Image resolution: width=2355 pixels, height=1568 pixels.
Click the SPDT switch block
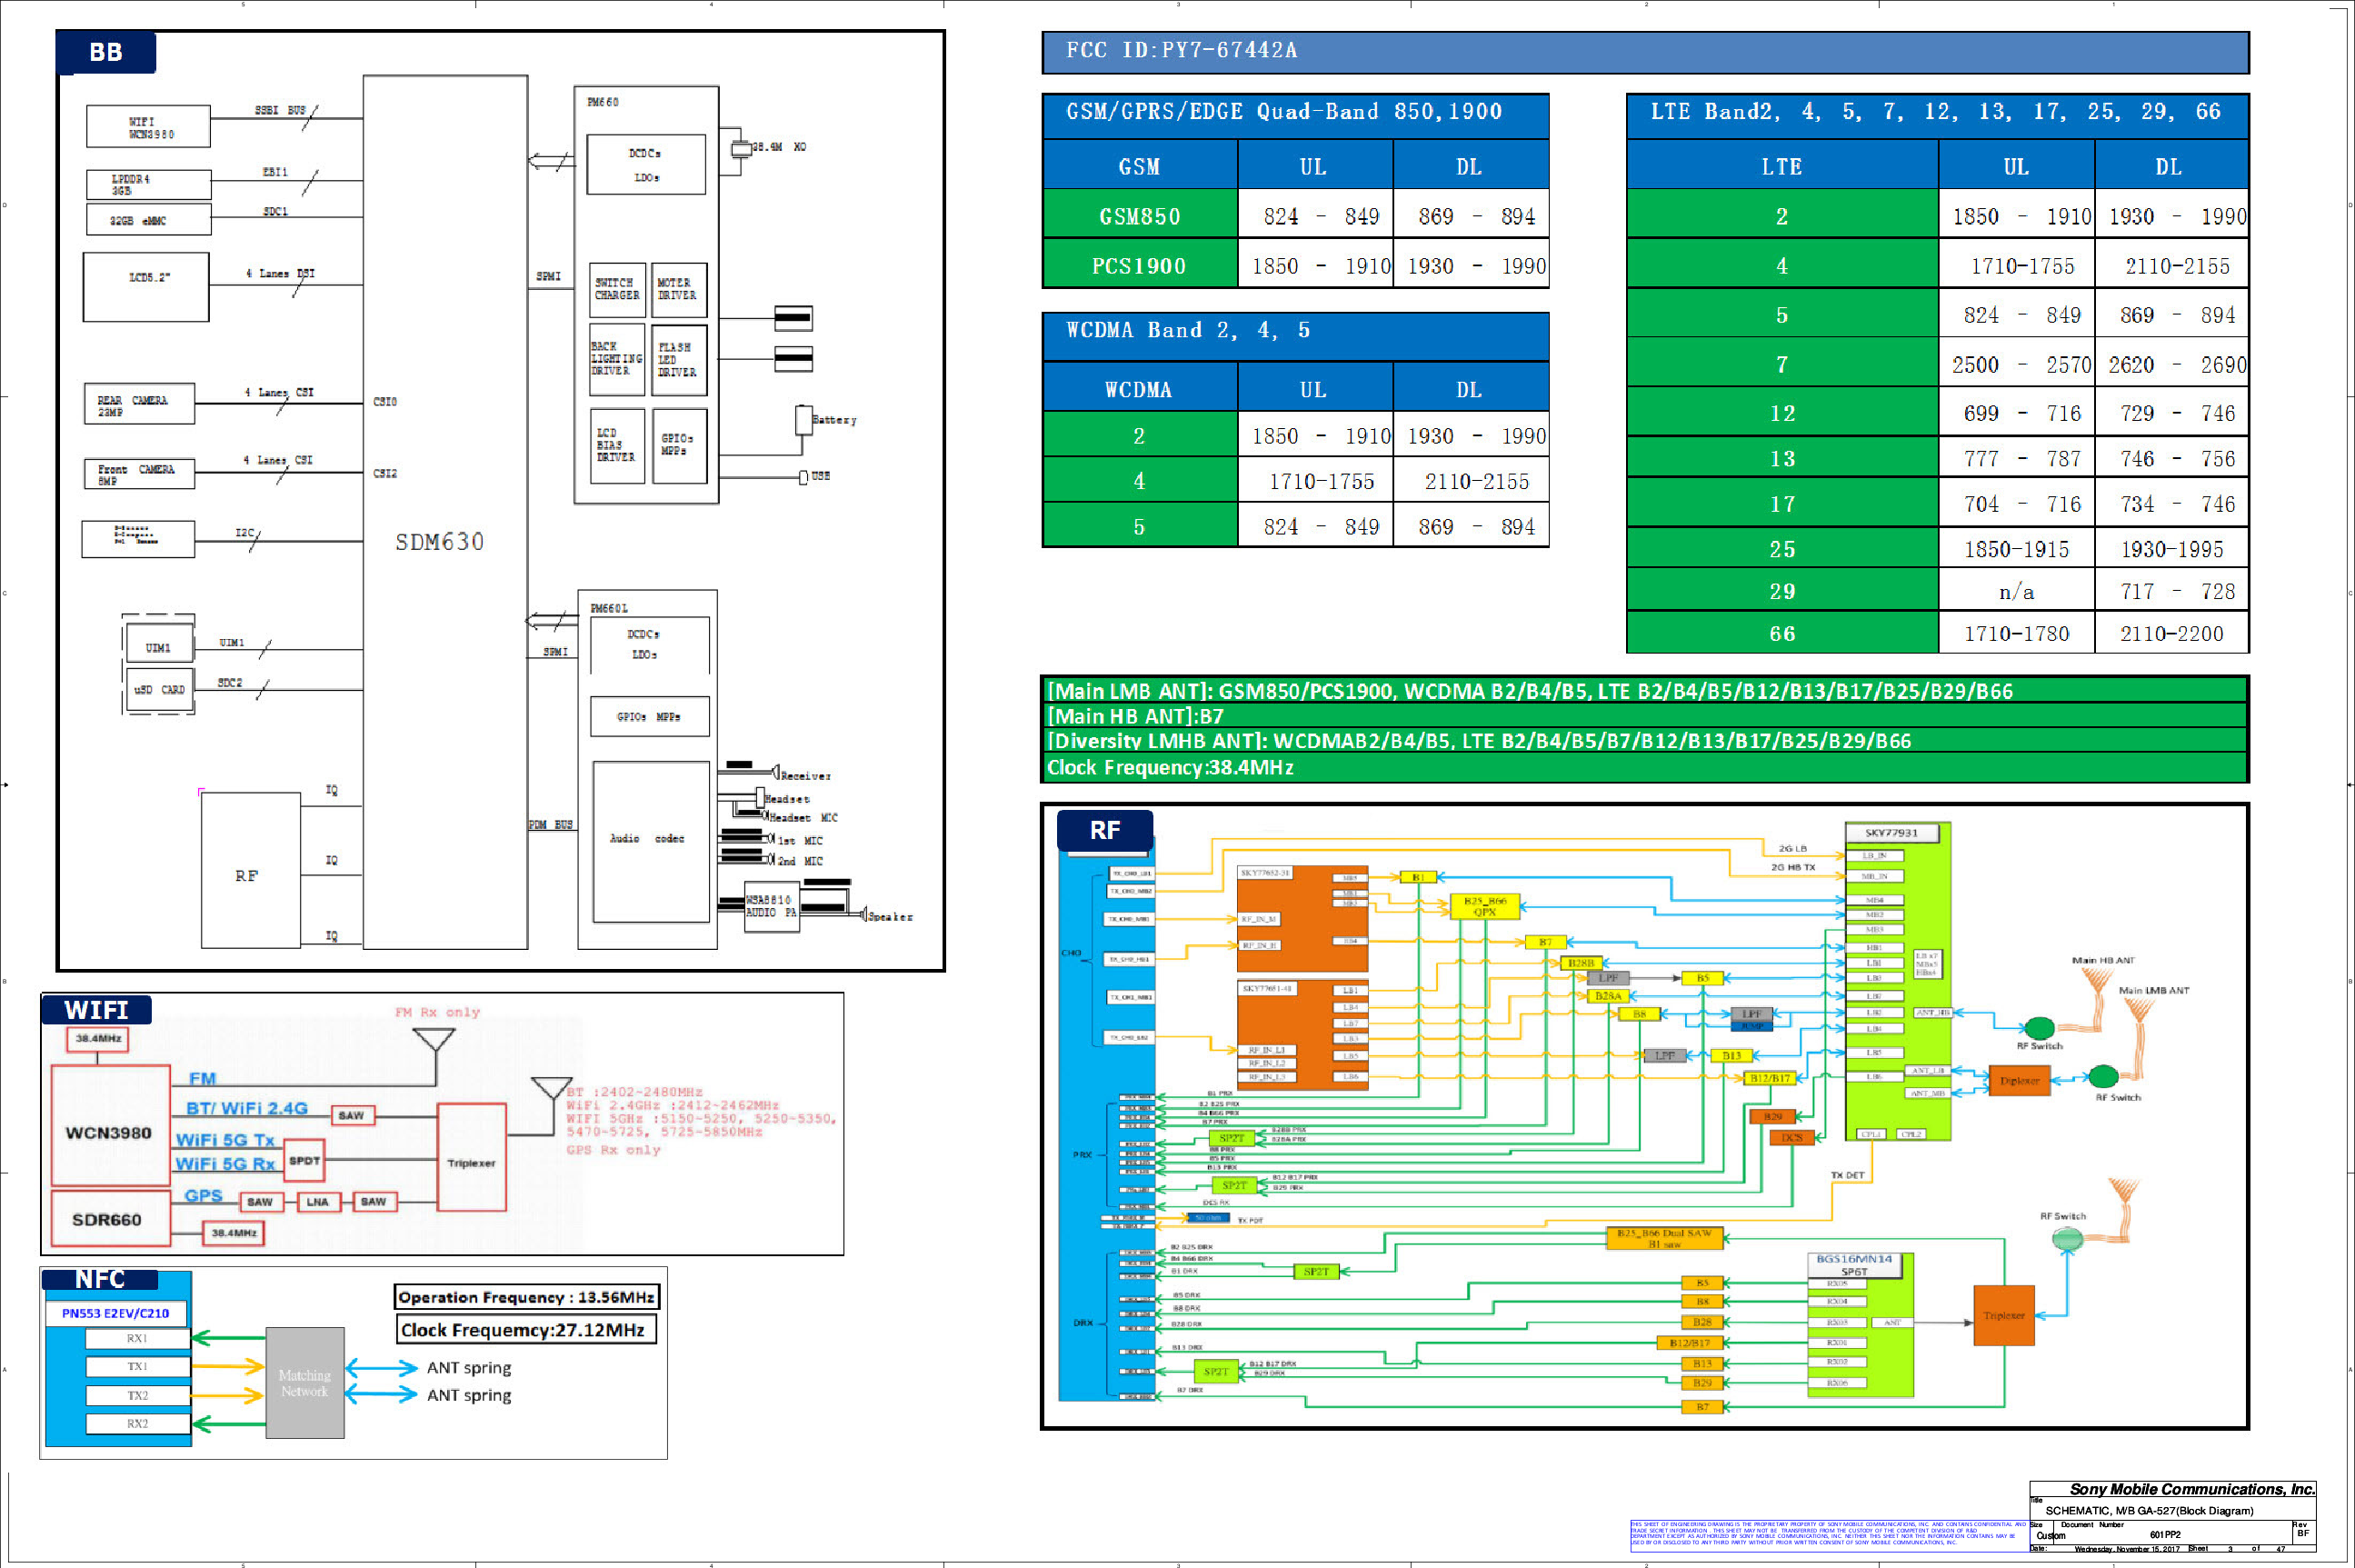tap(305, 1161)
